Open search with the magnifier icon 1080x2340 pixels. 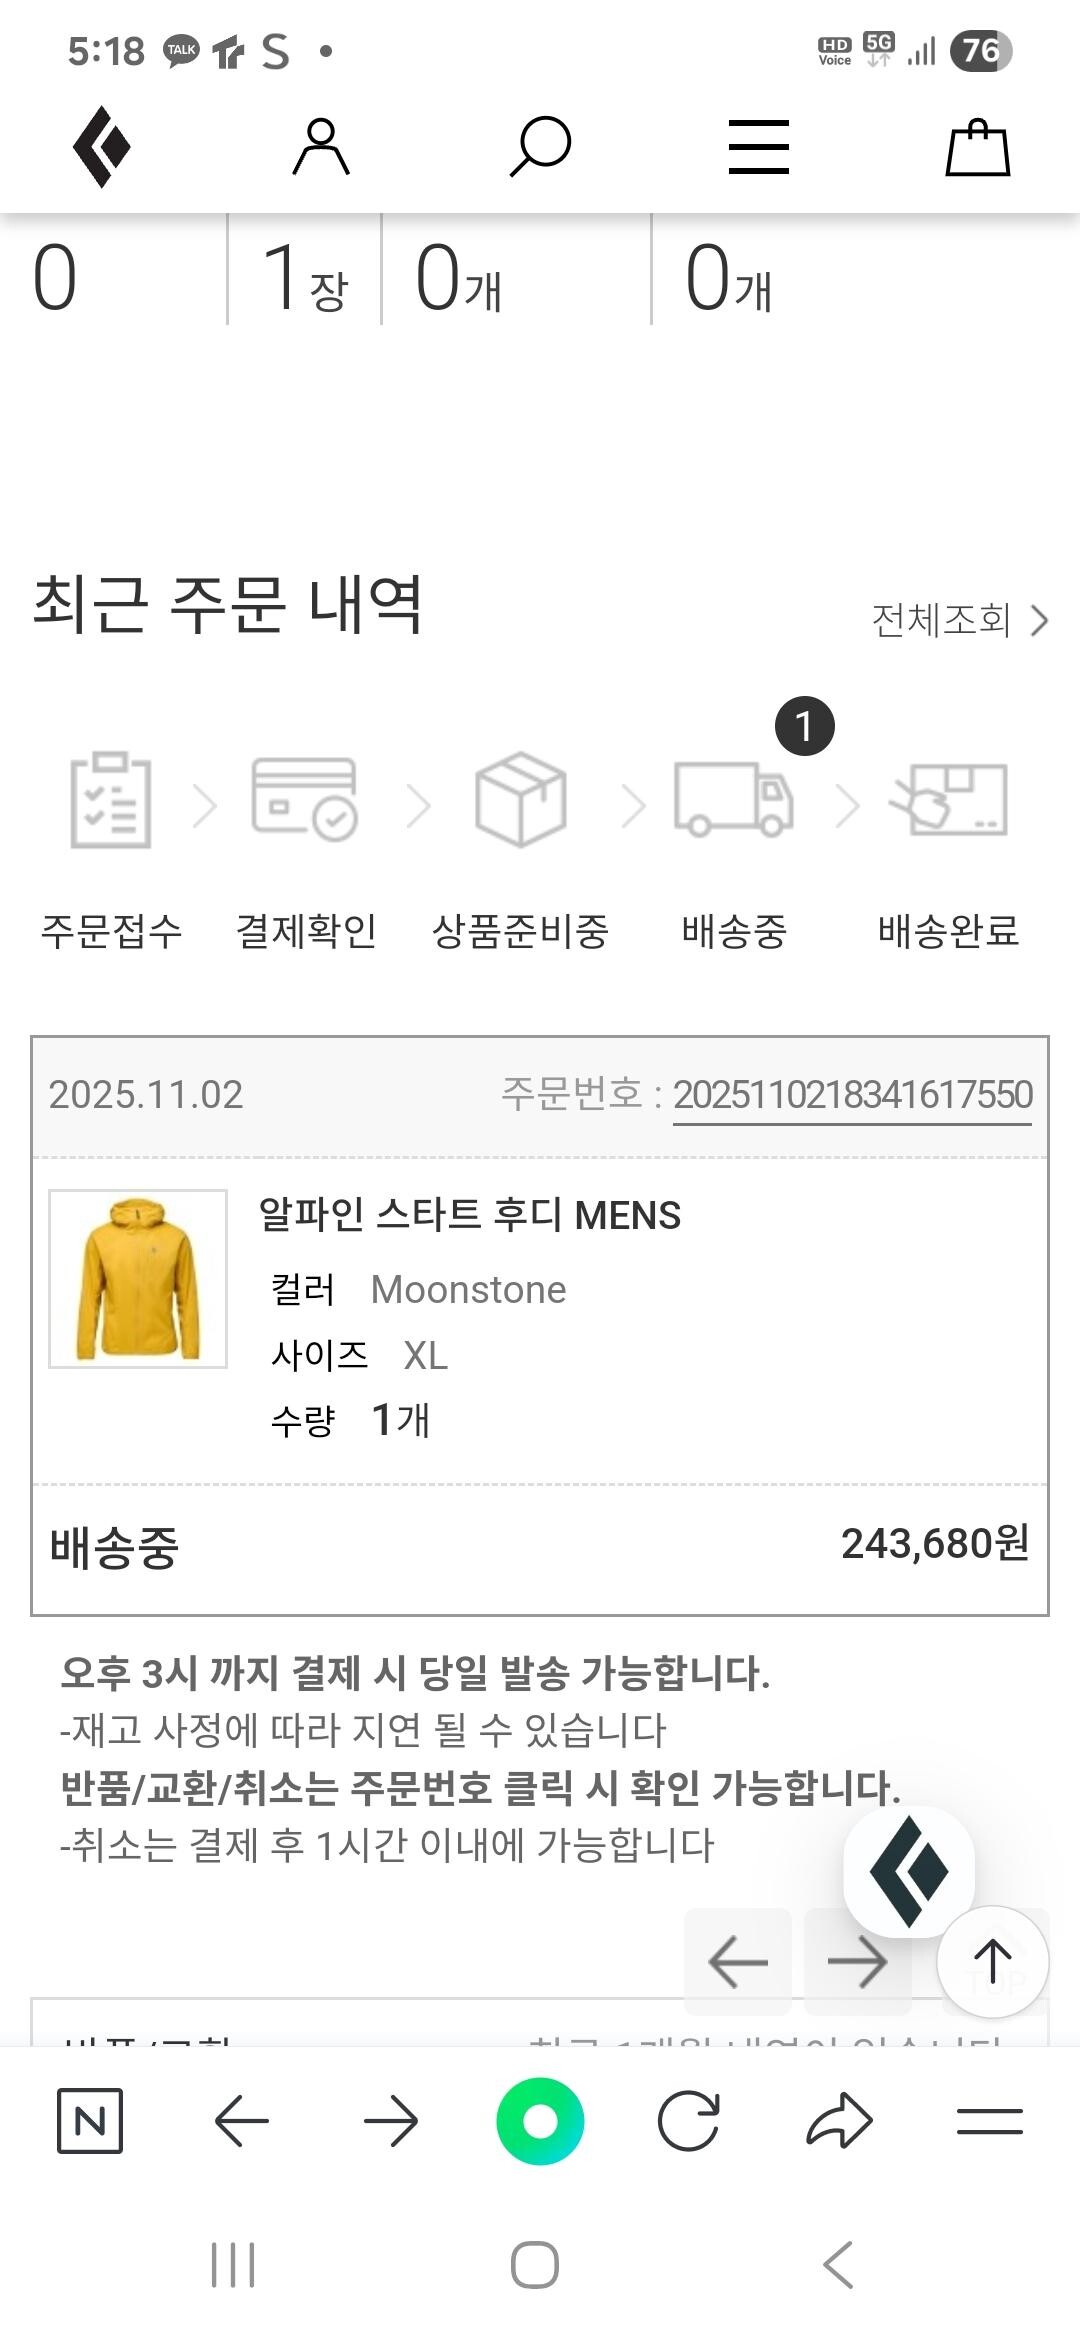pyautogui.click(x=540, y=147)
